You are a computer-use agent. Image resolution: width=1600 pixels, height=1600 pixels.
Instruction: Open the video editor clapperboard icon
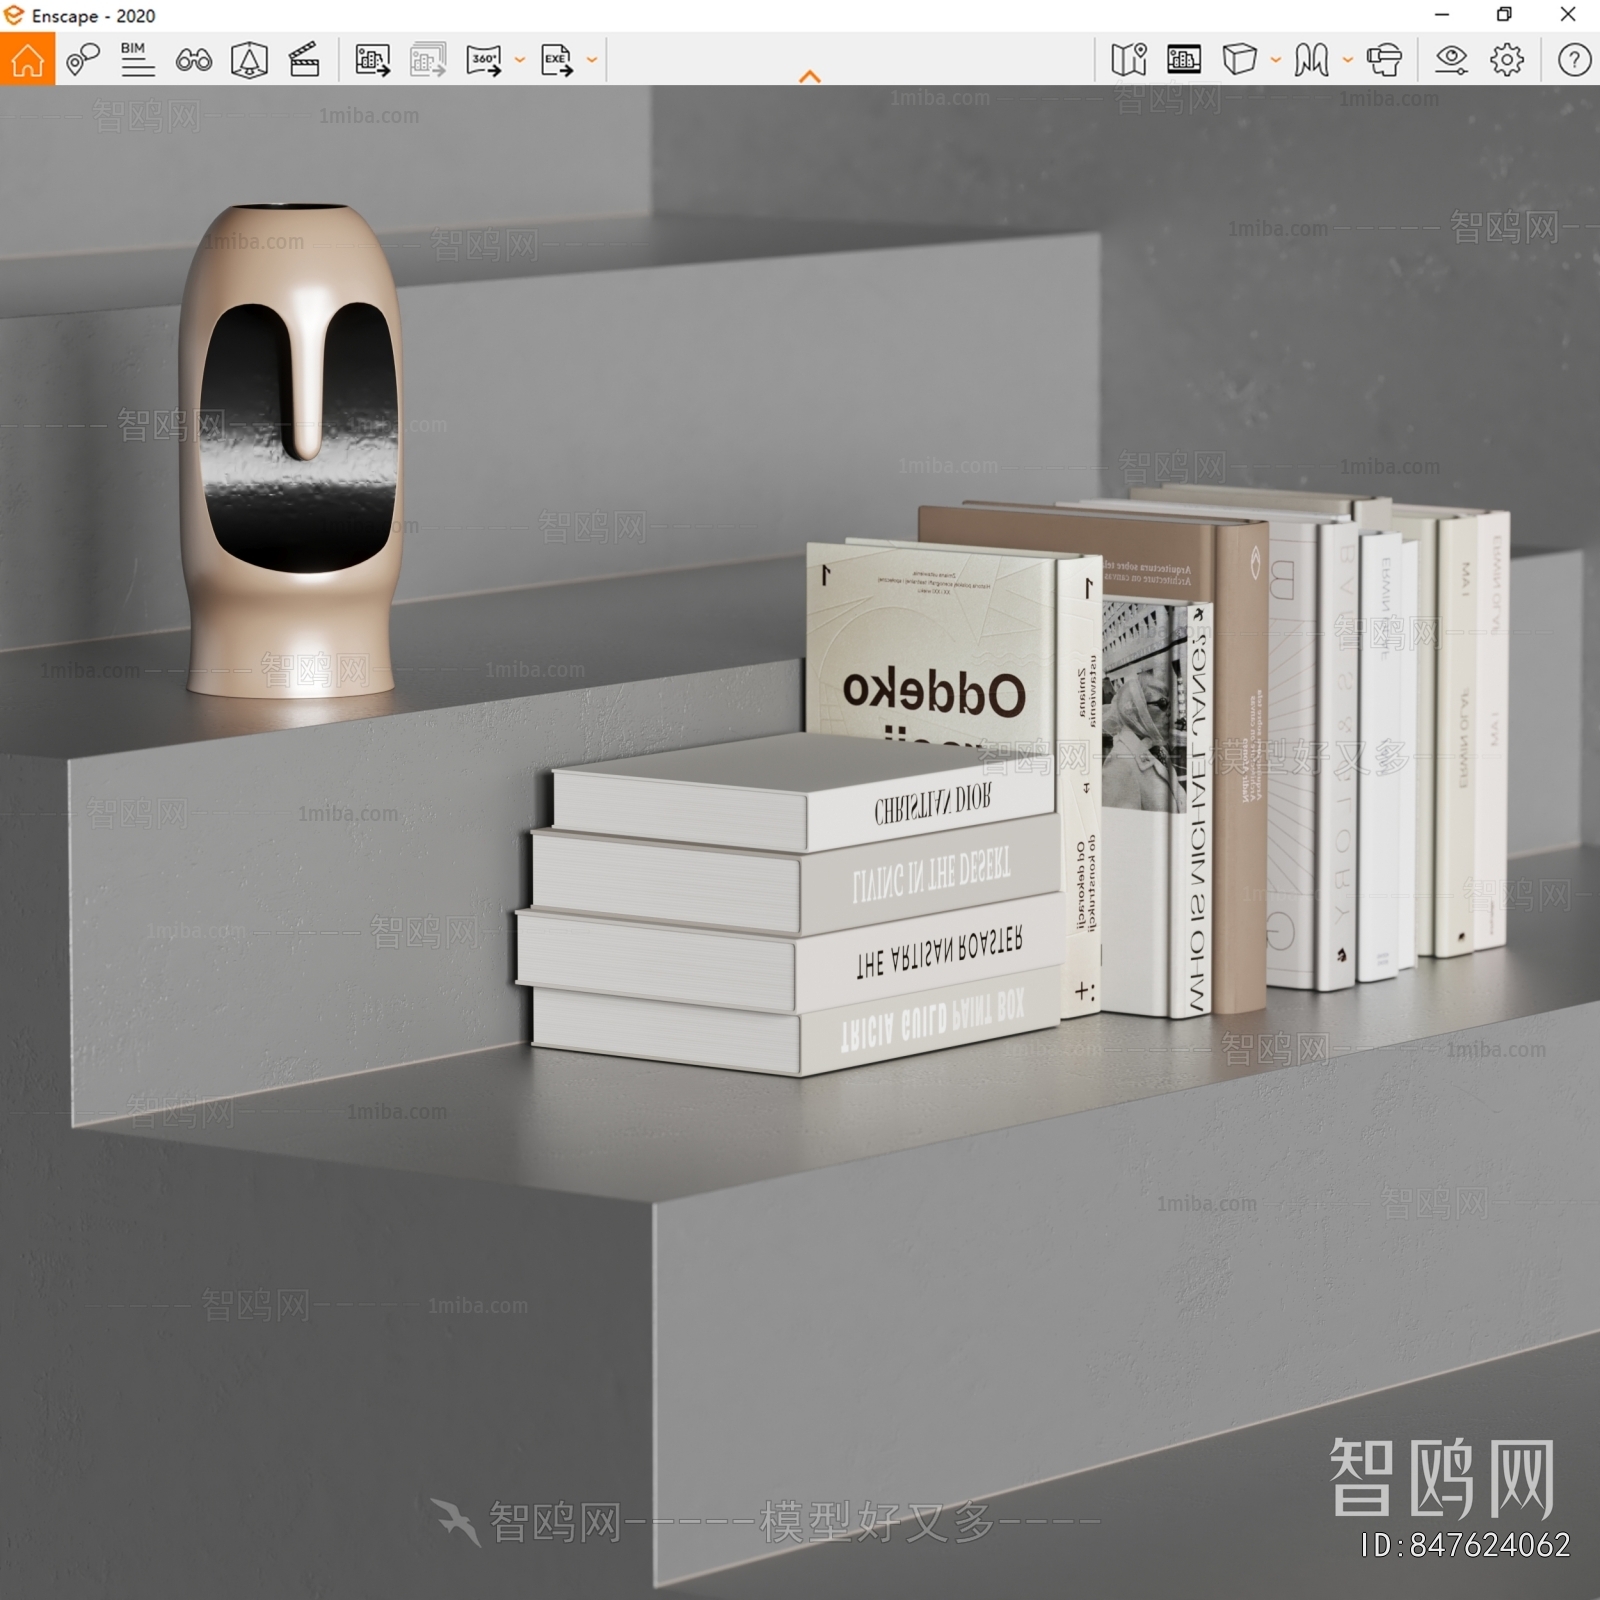tap(304, 60)
